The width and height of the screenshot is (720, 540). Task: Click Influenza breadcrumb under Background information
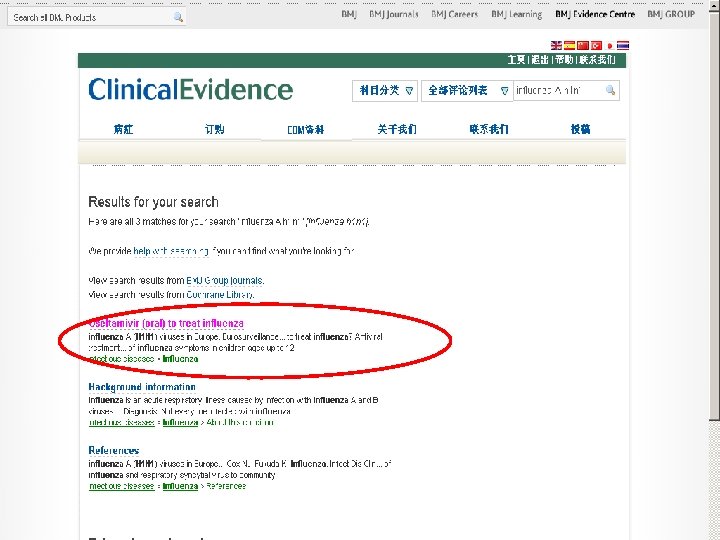[x=180, y=422]
